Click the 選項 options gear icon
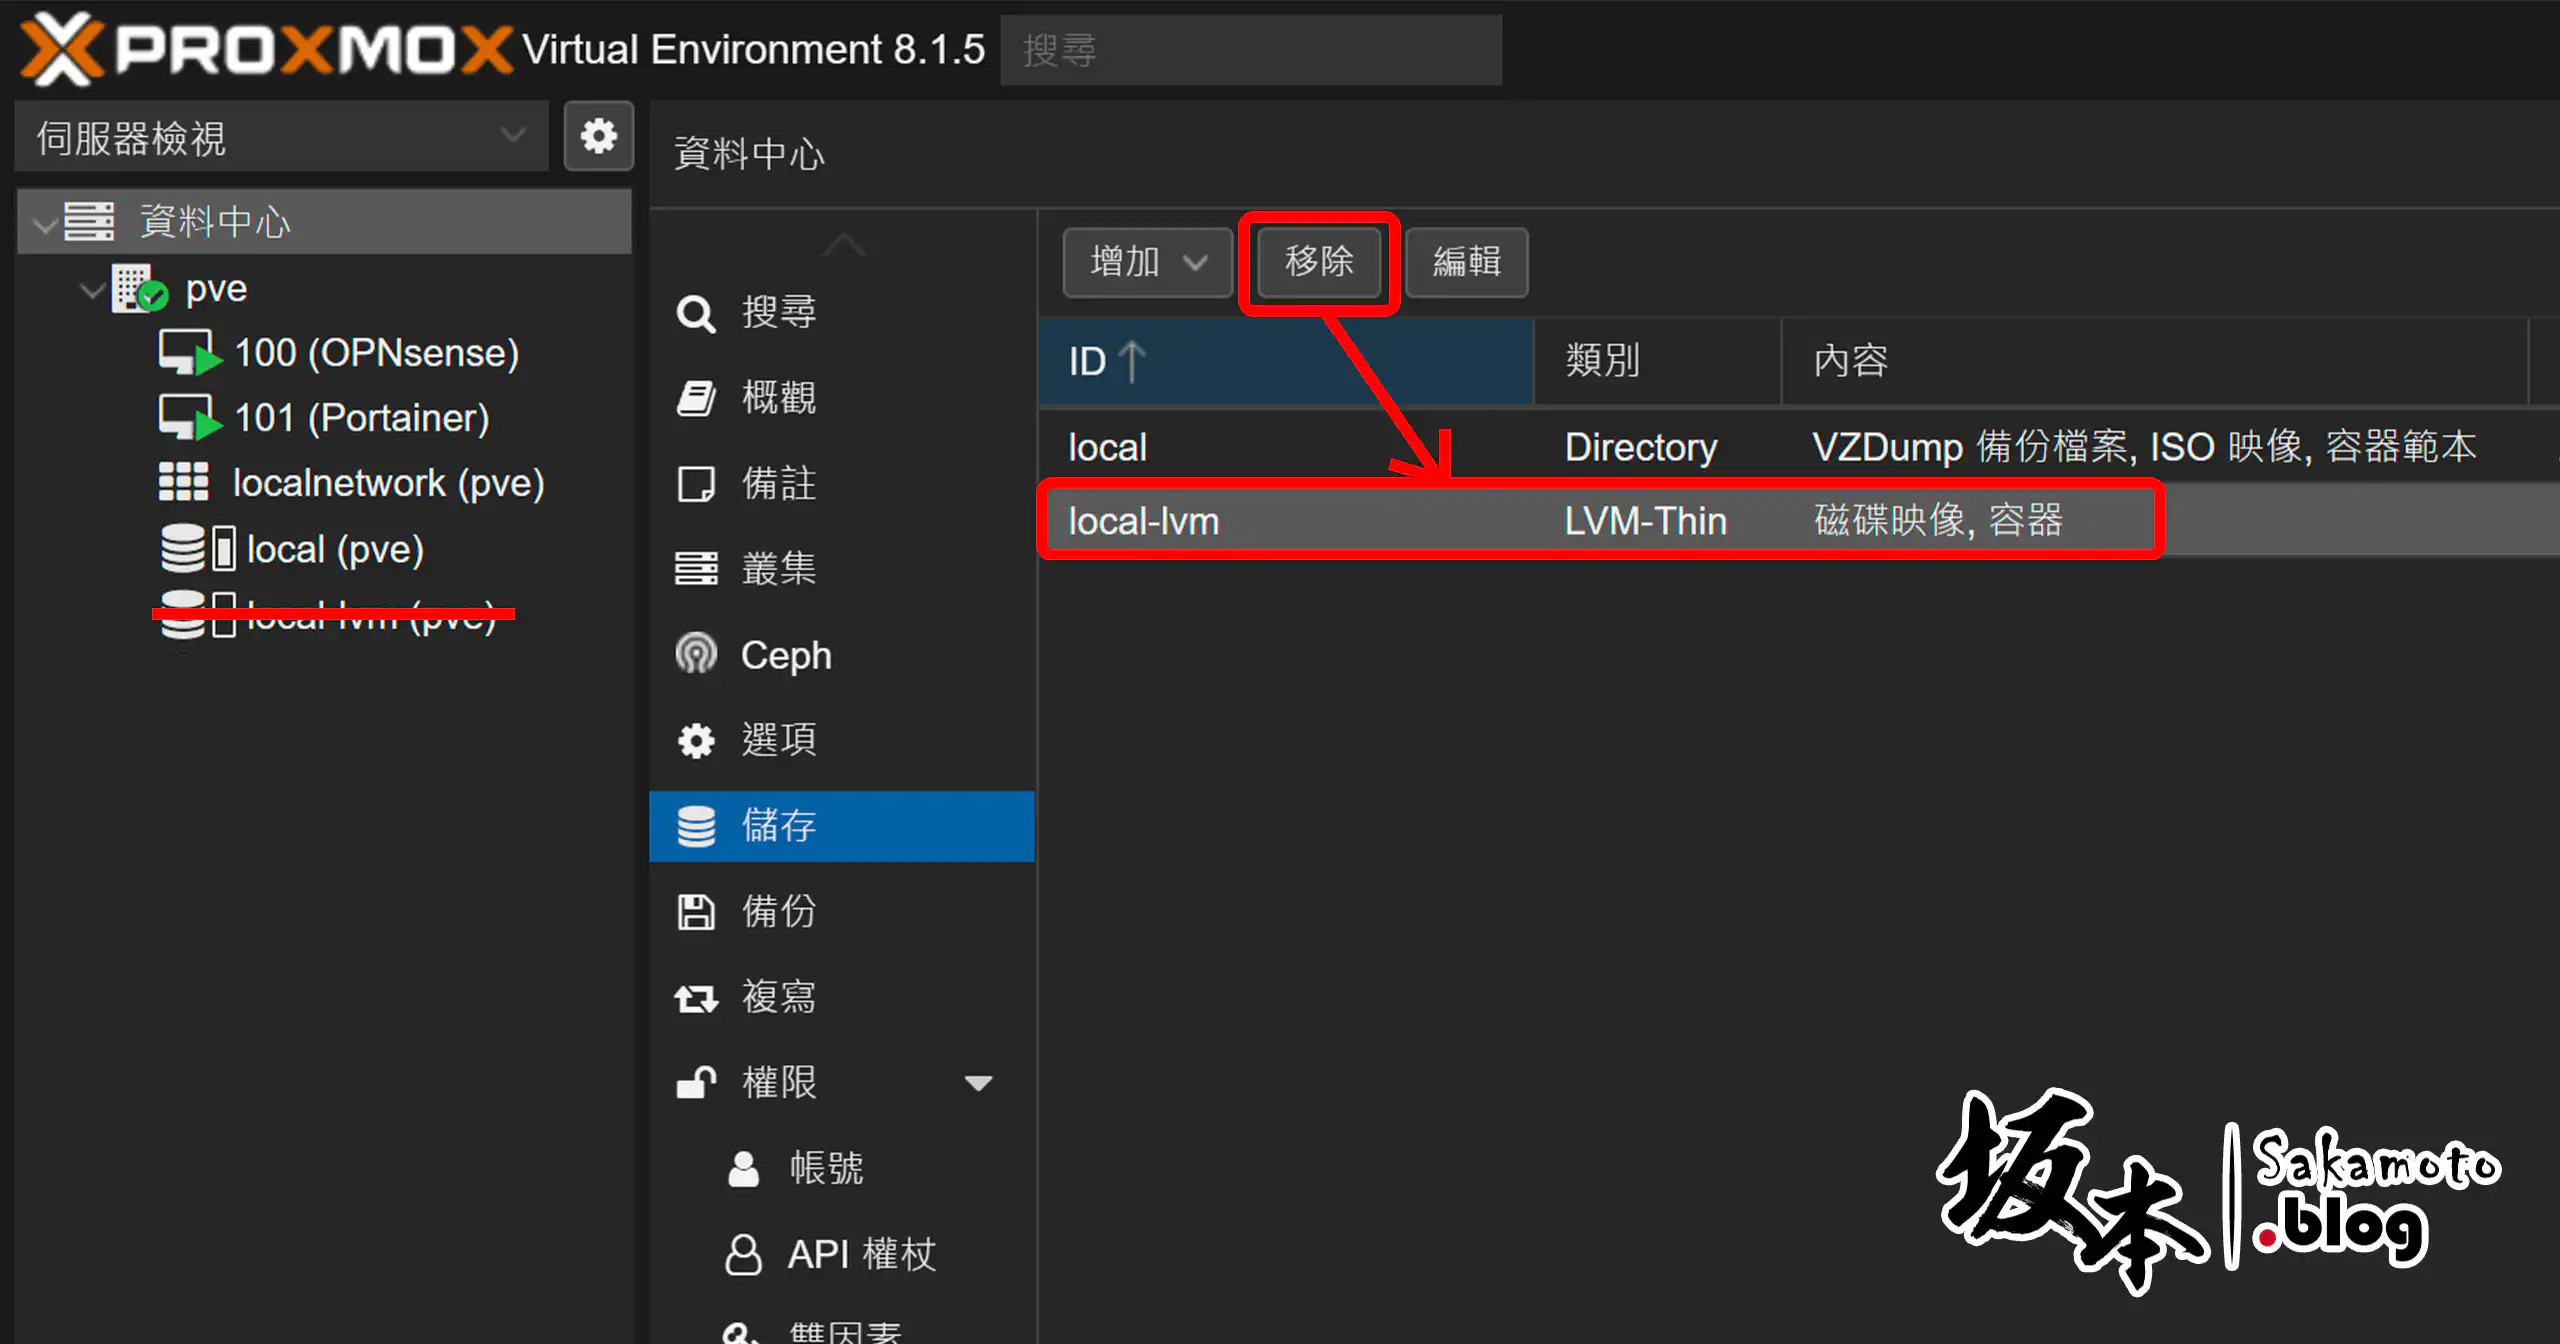Viewport: 2560px width, 1344px height. [696, 740]
